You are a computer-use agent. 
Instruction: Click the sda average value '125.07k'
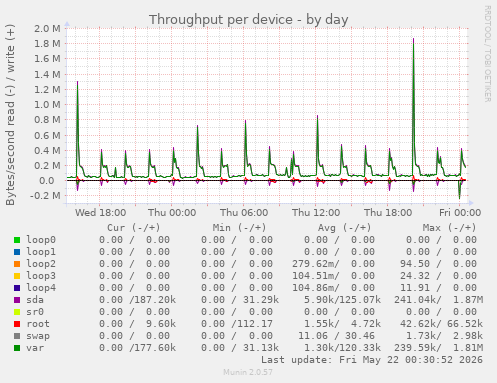360,300
